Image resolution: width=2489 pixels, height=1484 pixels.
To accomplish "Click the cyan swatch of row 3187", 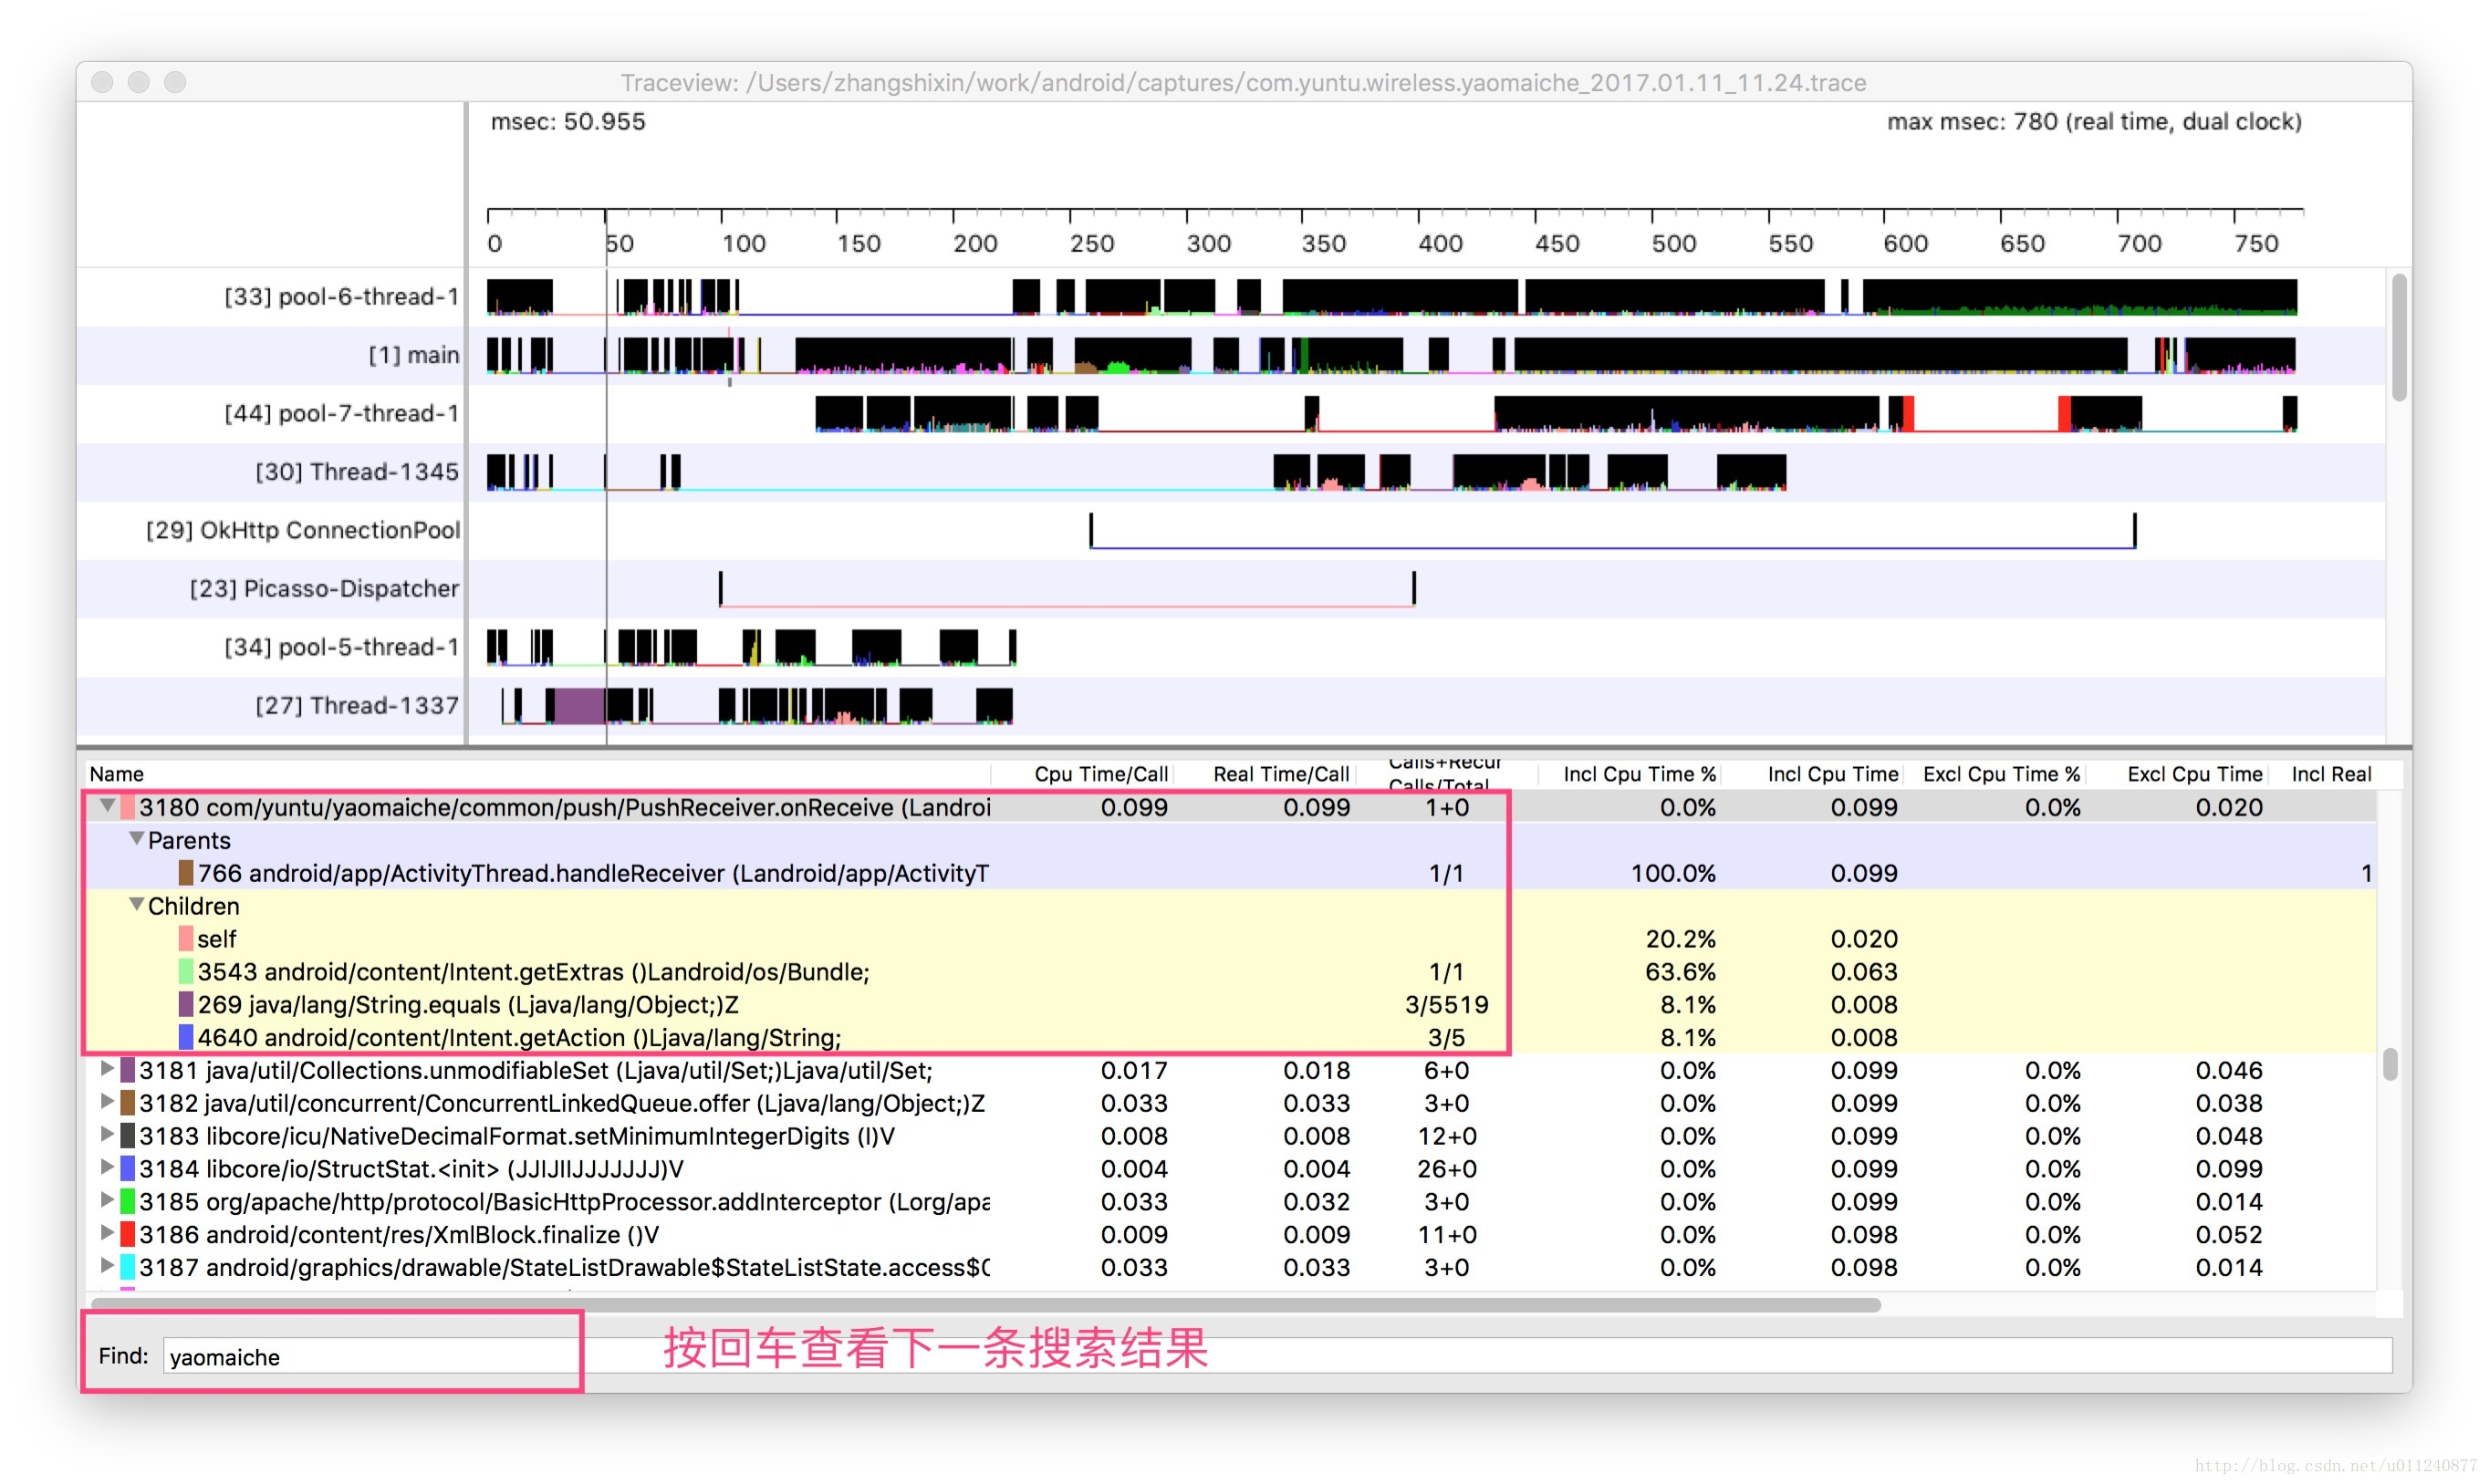I will tap(128, 1267).
